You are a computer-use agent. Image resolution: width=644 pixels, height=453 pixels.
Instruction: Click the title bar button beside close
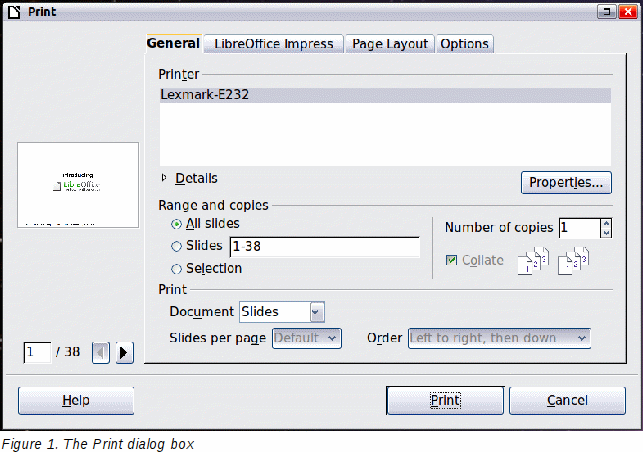tap(606, 11)
